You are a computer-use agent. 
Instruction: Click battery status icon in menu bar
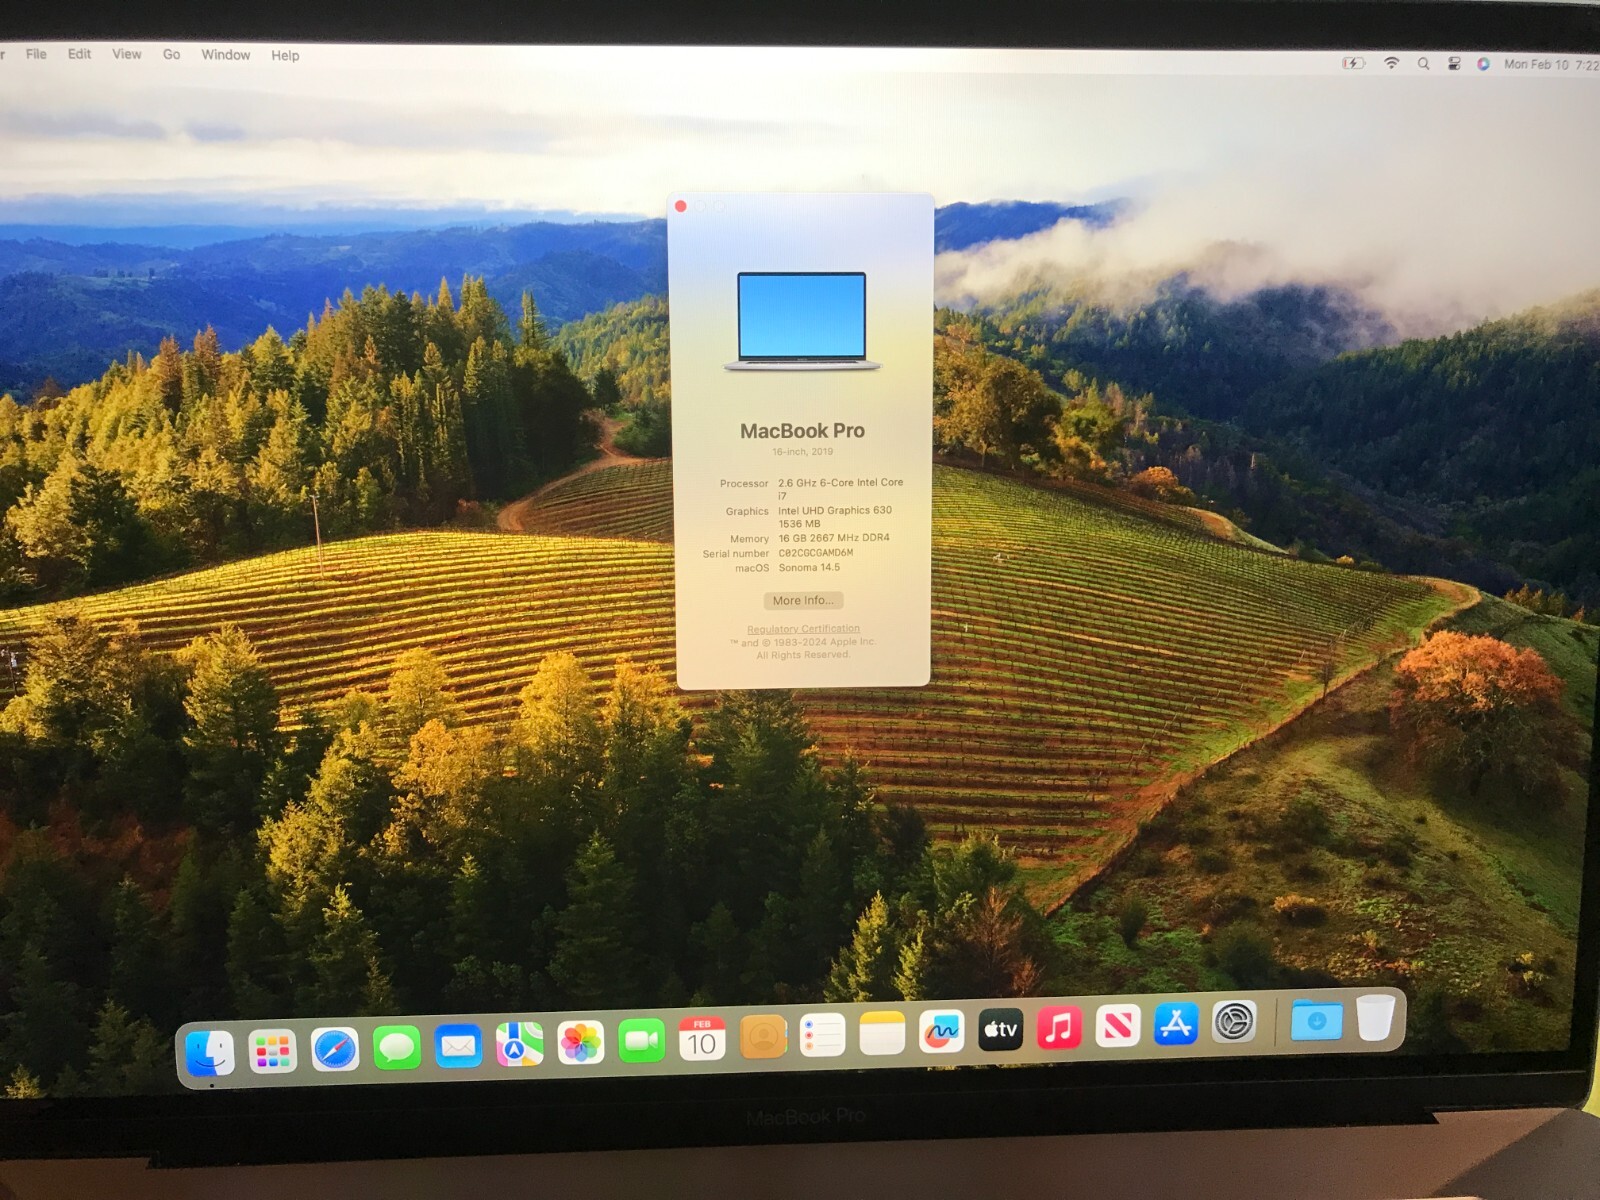(x=1353, y=63)
